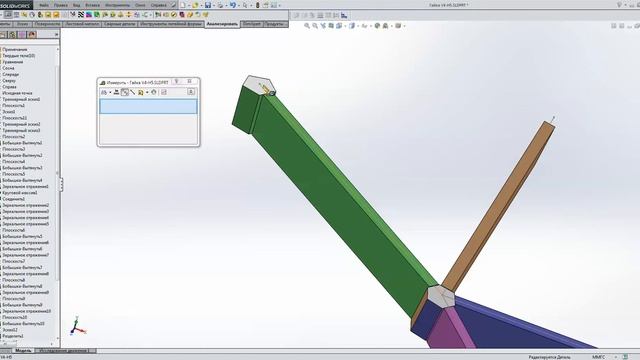Activate Zoom to Area tool
Screen dimensions: 640x360
[315, 26]
